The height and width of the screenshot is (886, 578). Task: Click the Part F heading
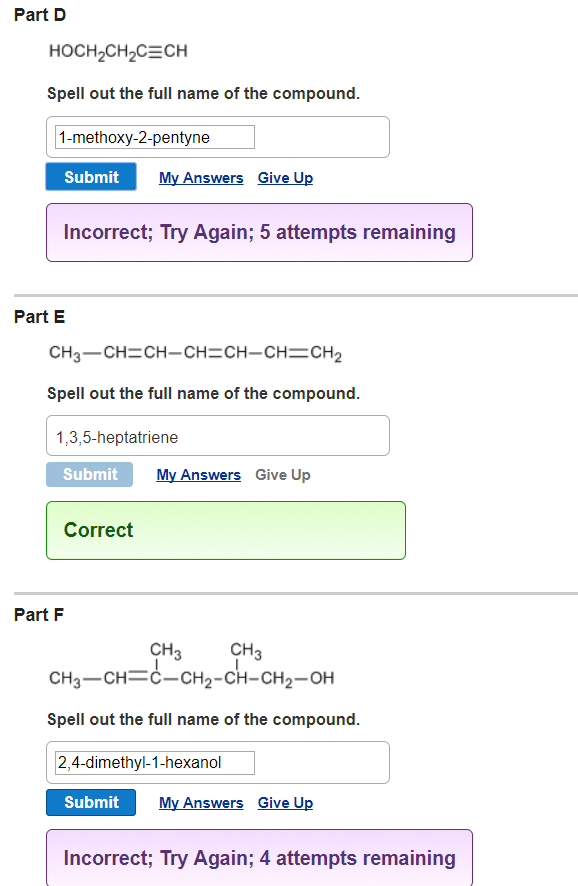point(38,614)
